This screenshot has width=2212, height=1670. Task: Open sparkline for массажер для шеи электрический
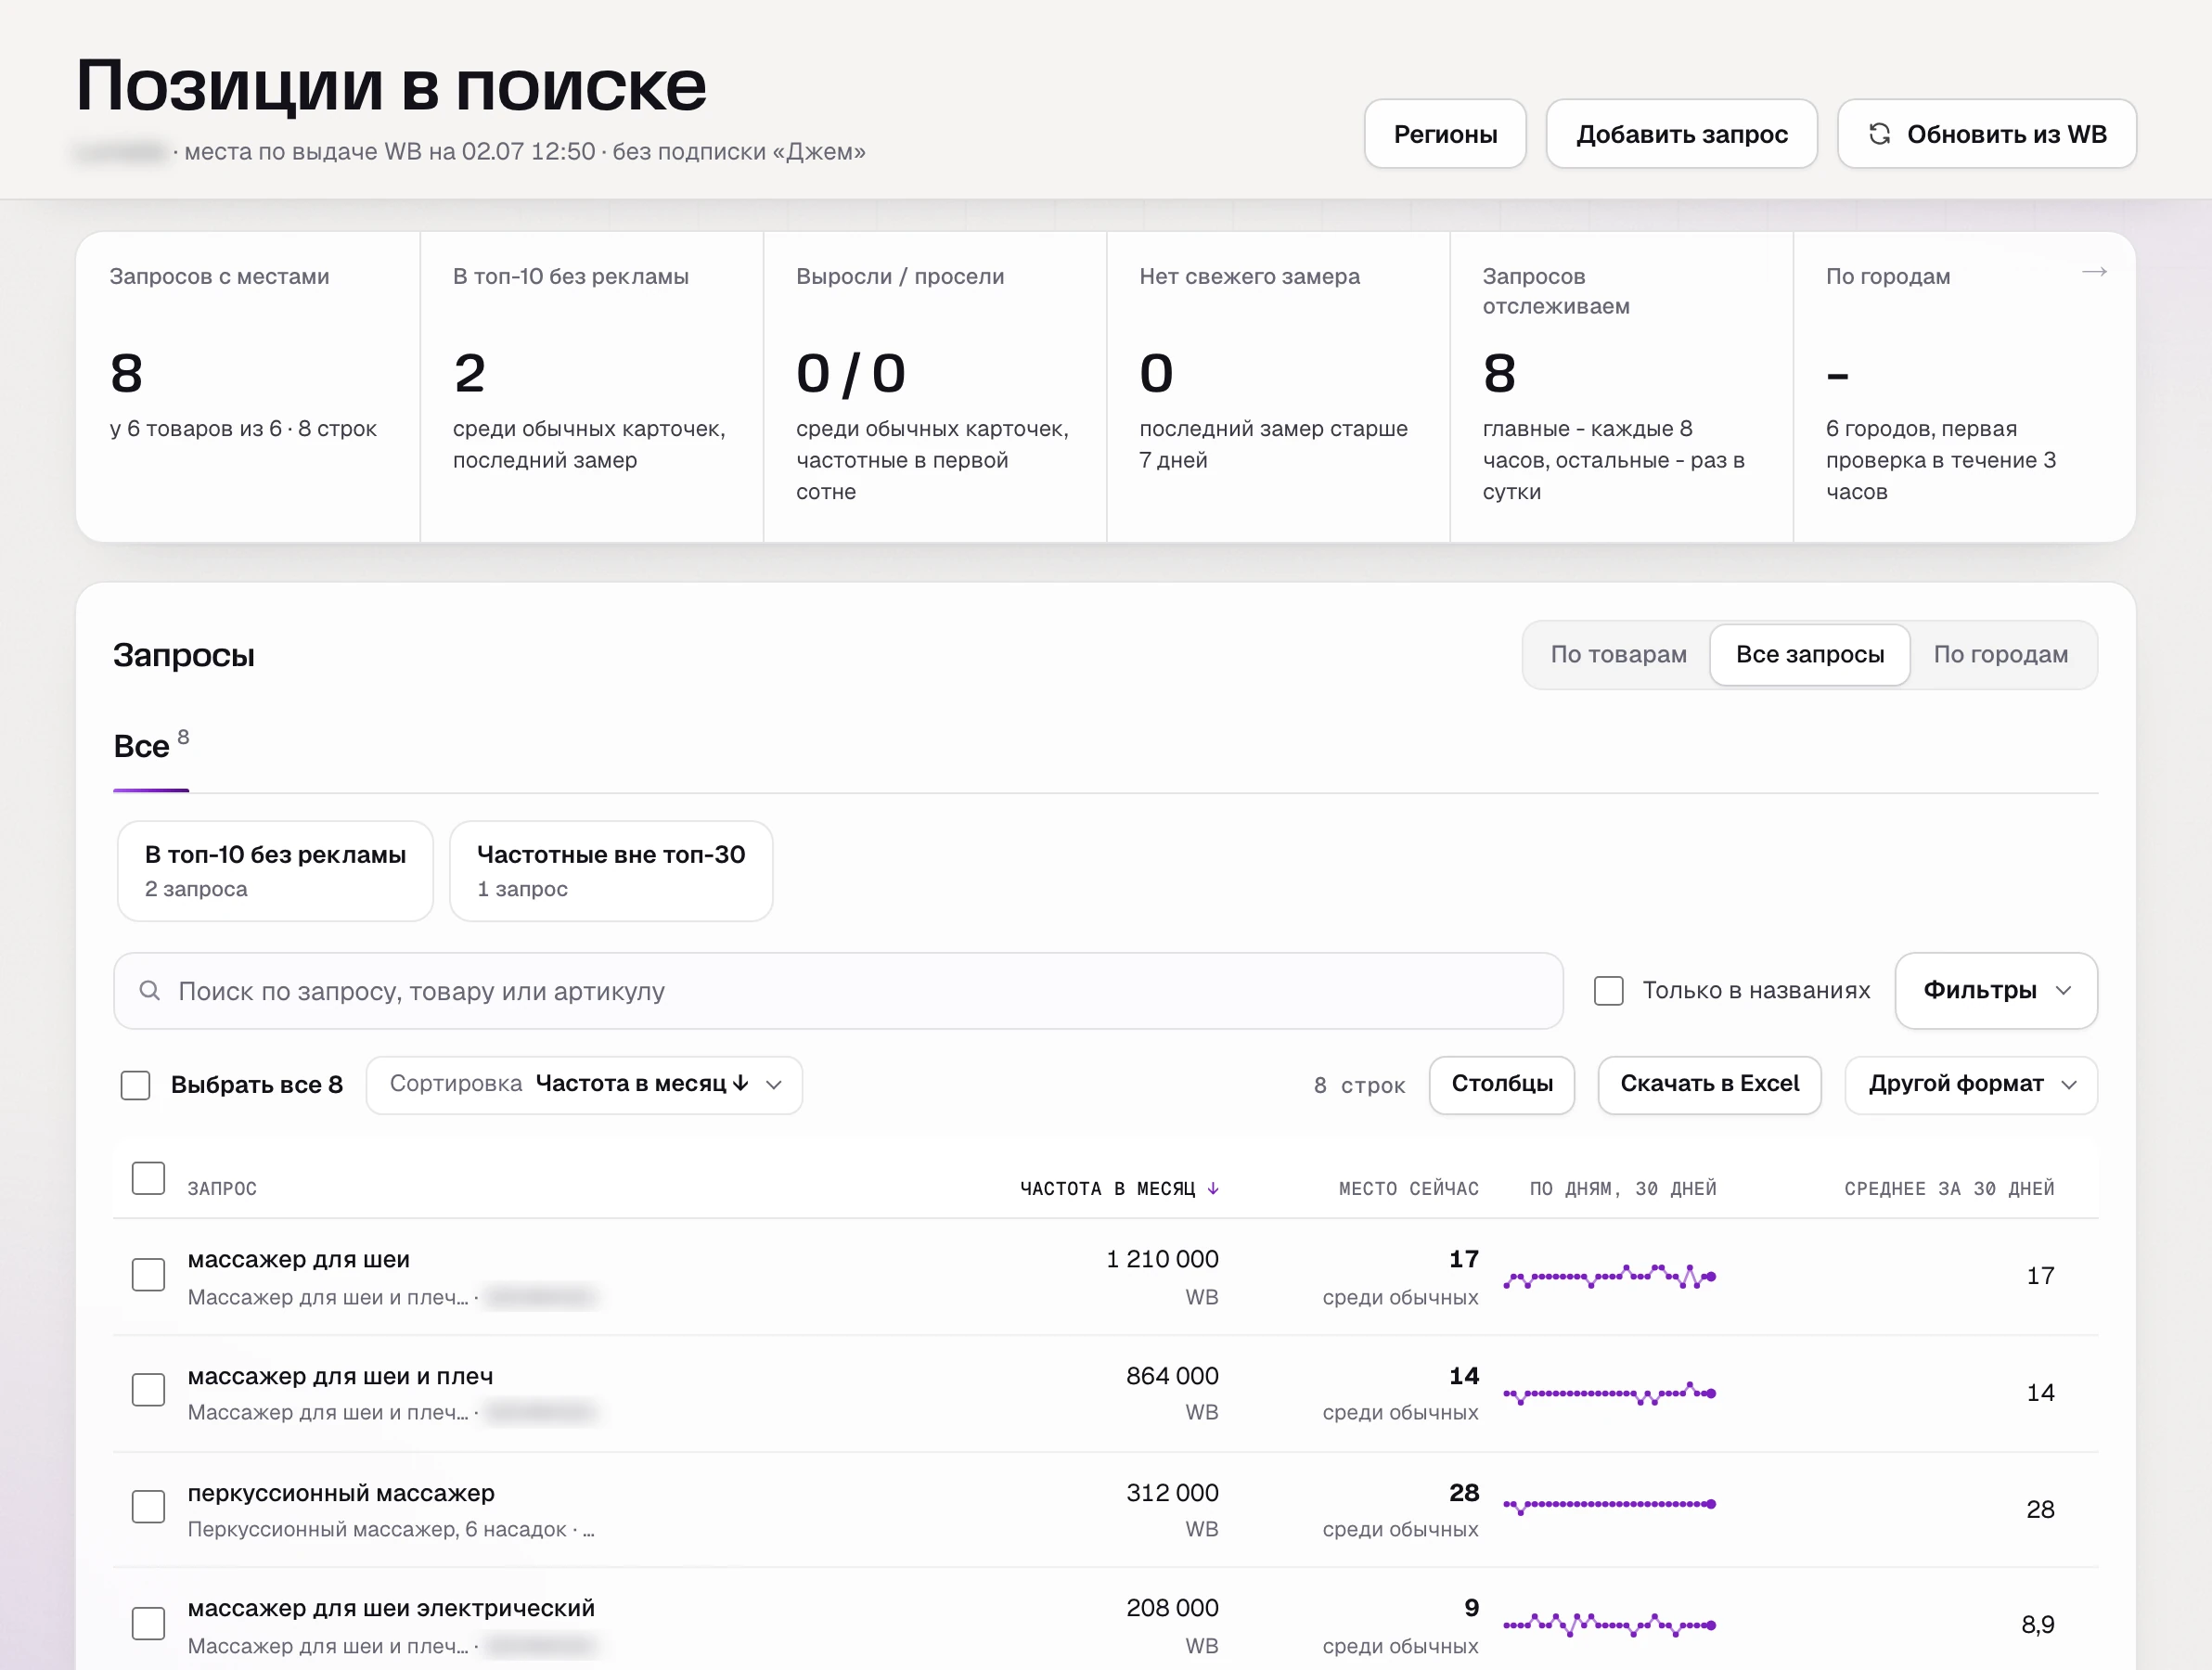coord(1609,1625)
